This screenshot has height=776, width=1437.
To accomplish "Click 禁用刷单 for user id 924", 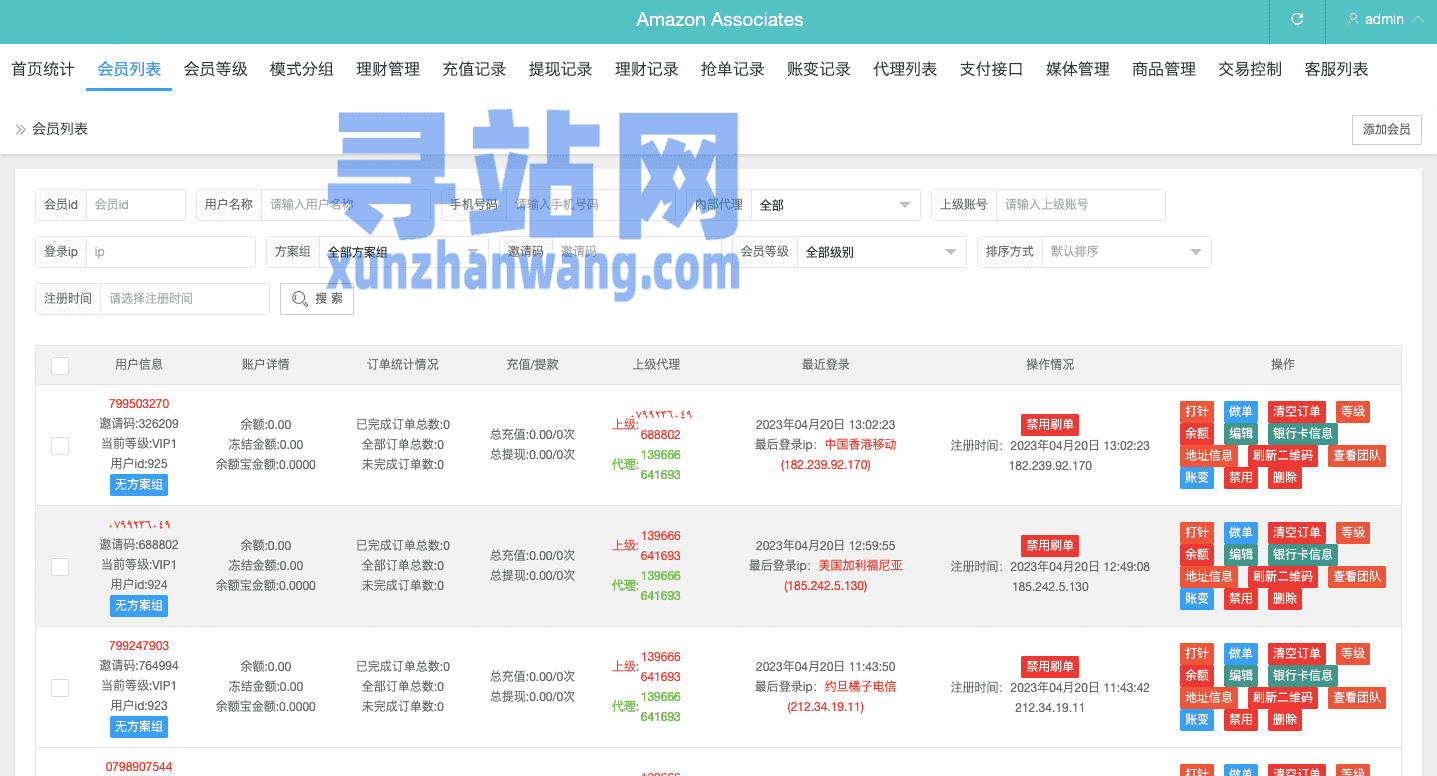I will point(1050,546).
